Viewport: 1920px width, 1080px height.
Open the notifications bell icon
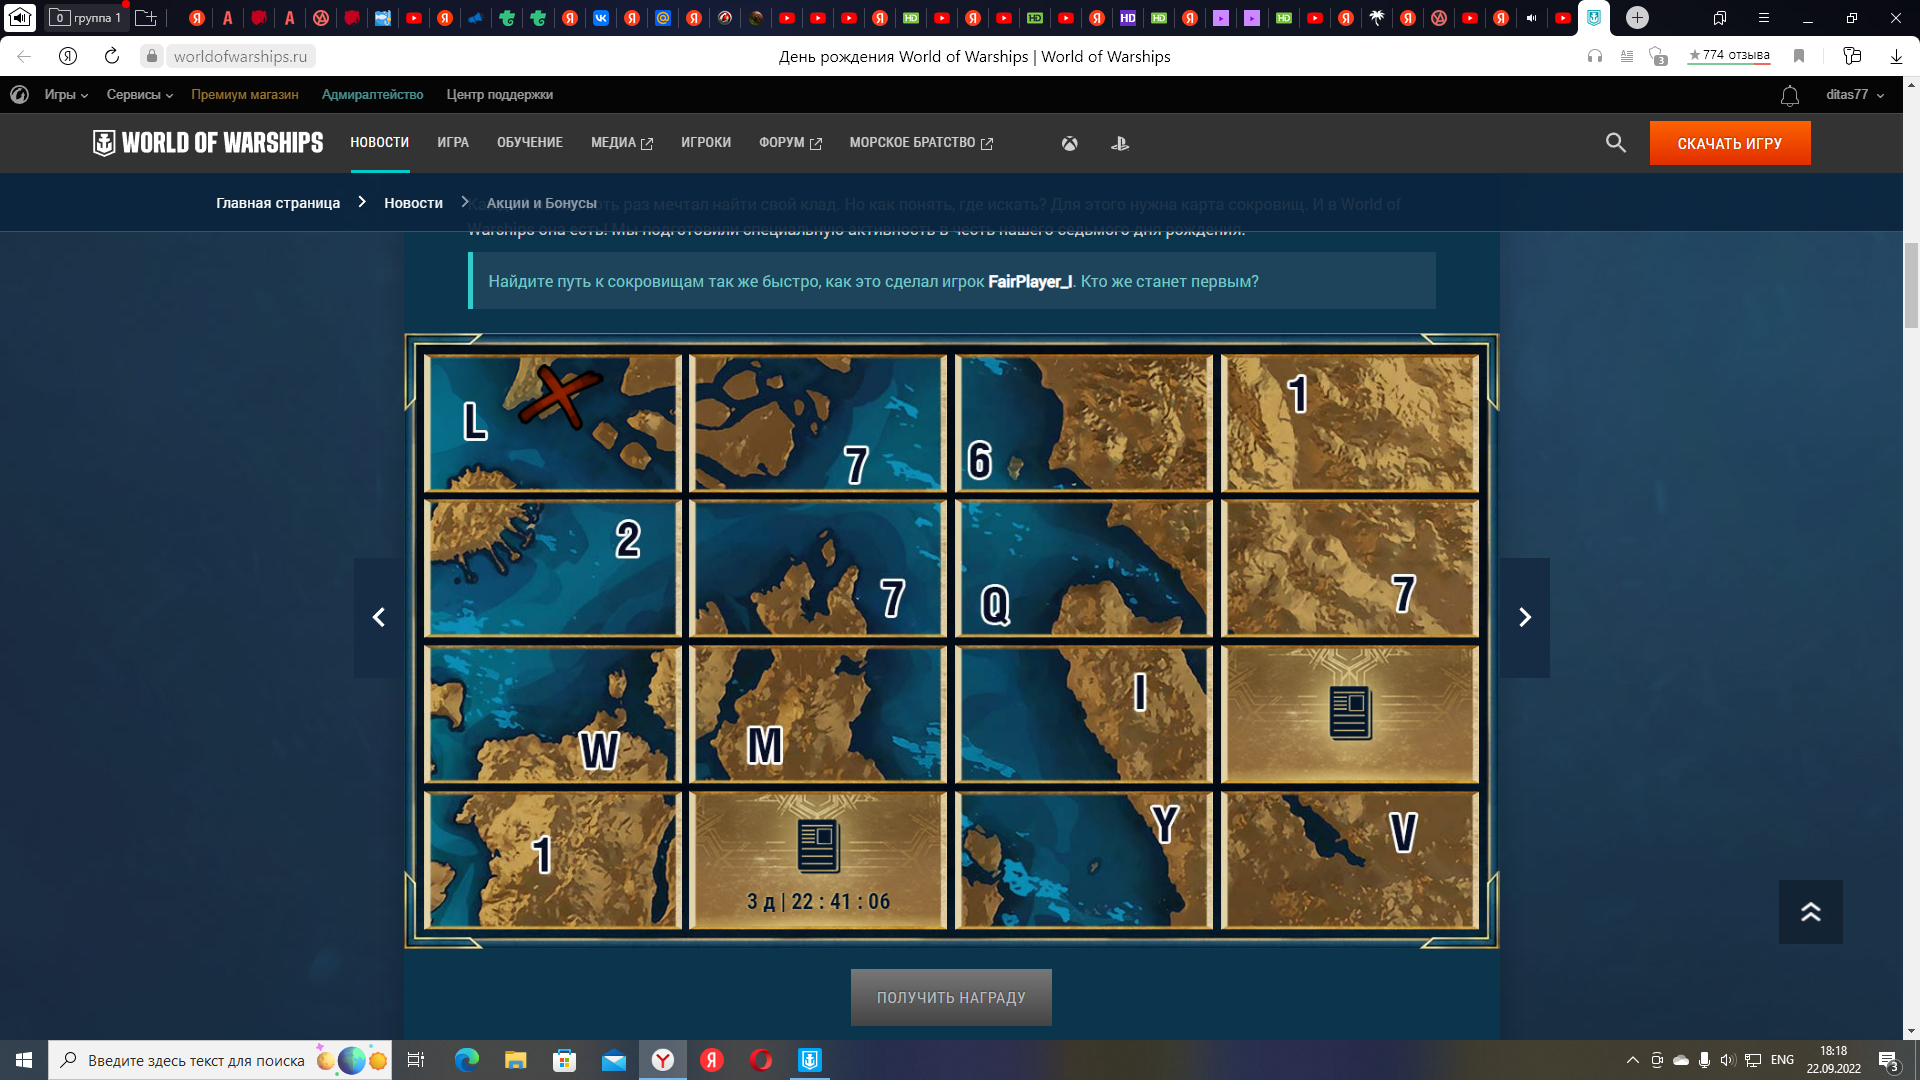tap(1790, 96)
